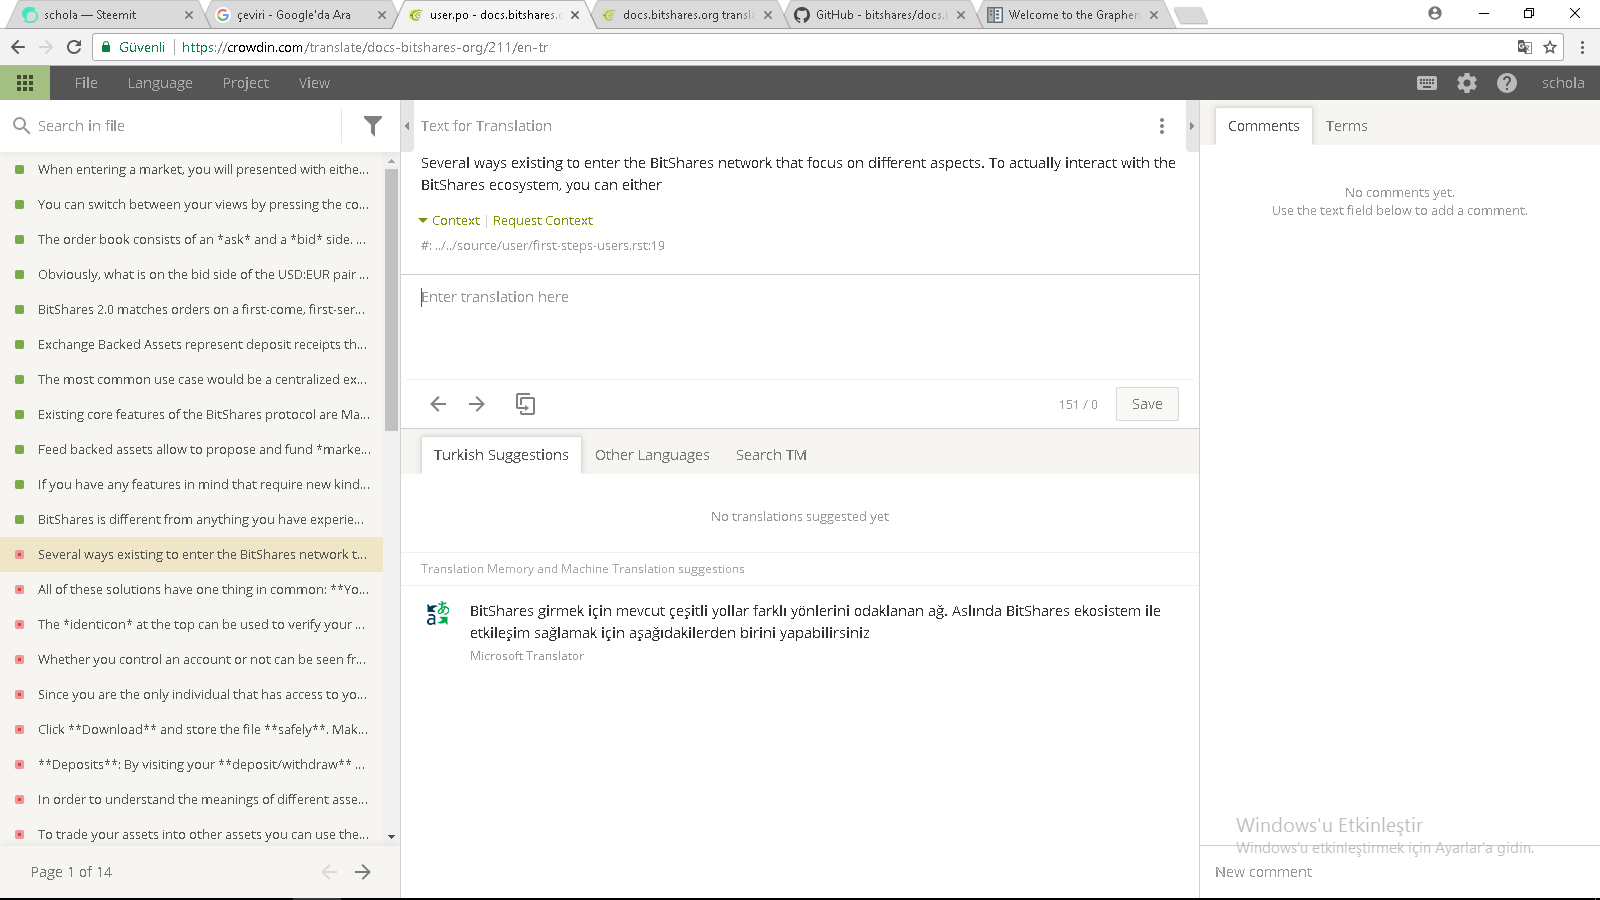The image size is (1600, 900).
Task: Click the New comment input field
Action: (1400, 872)
